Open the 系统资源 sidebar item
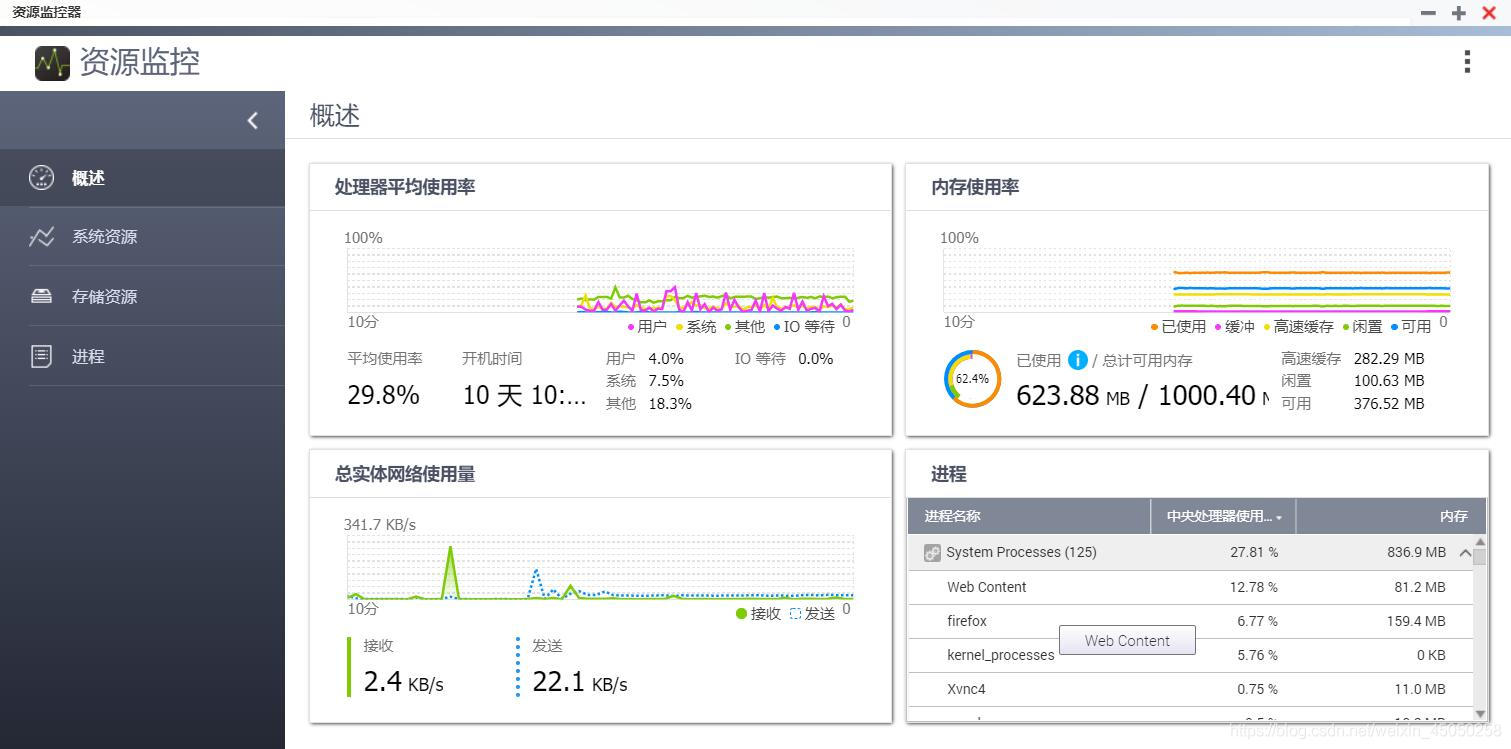Viewport: 1511px width, 749px height. (142, 237)
